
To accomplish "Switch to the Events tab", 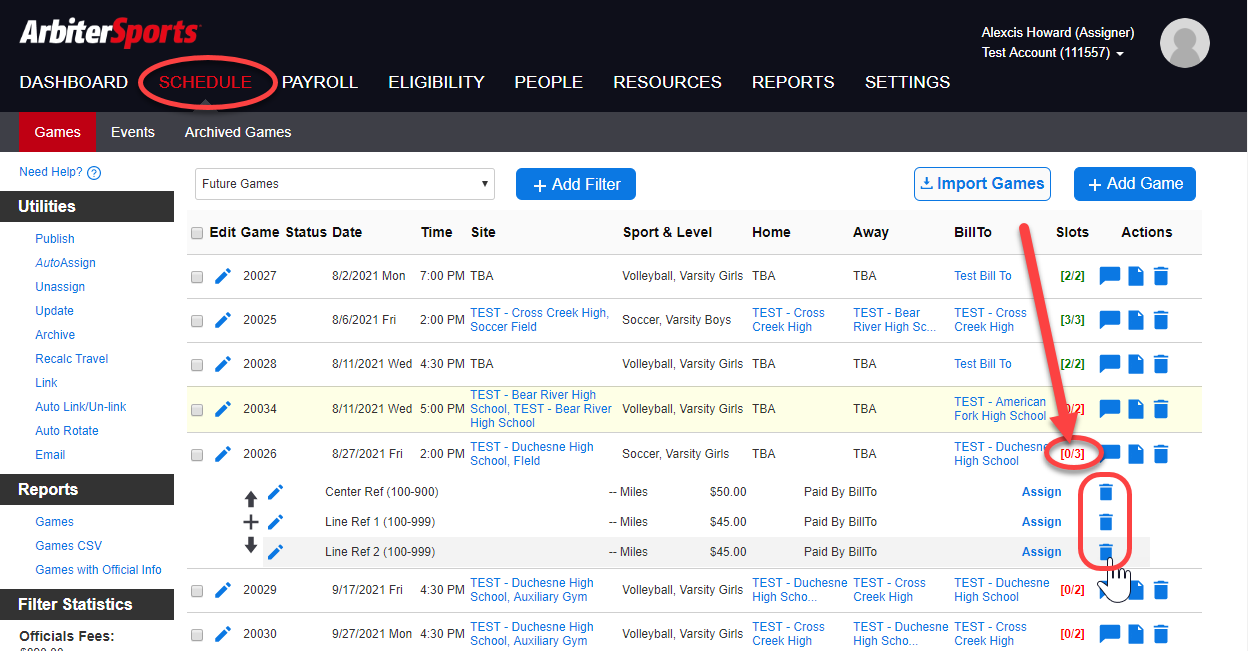I will click(133, 132).
